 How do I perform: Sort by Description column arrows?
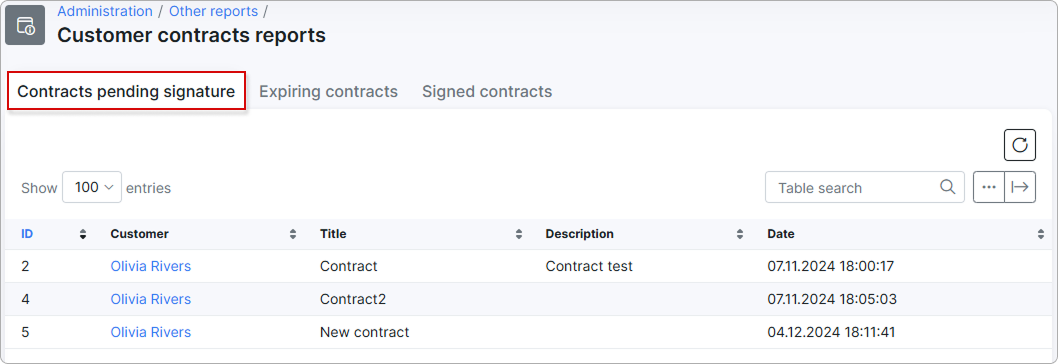click(x=740, y=234)
